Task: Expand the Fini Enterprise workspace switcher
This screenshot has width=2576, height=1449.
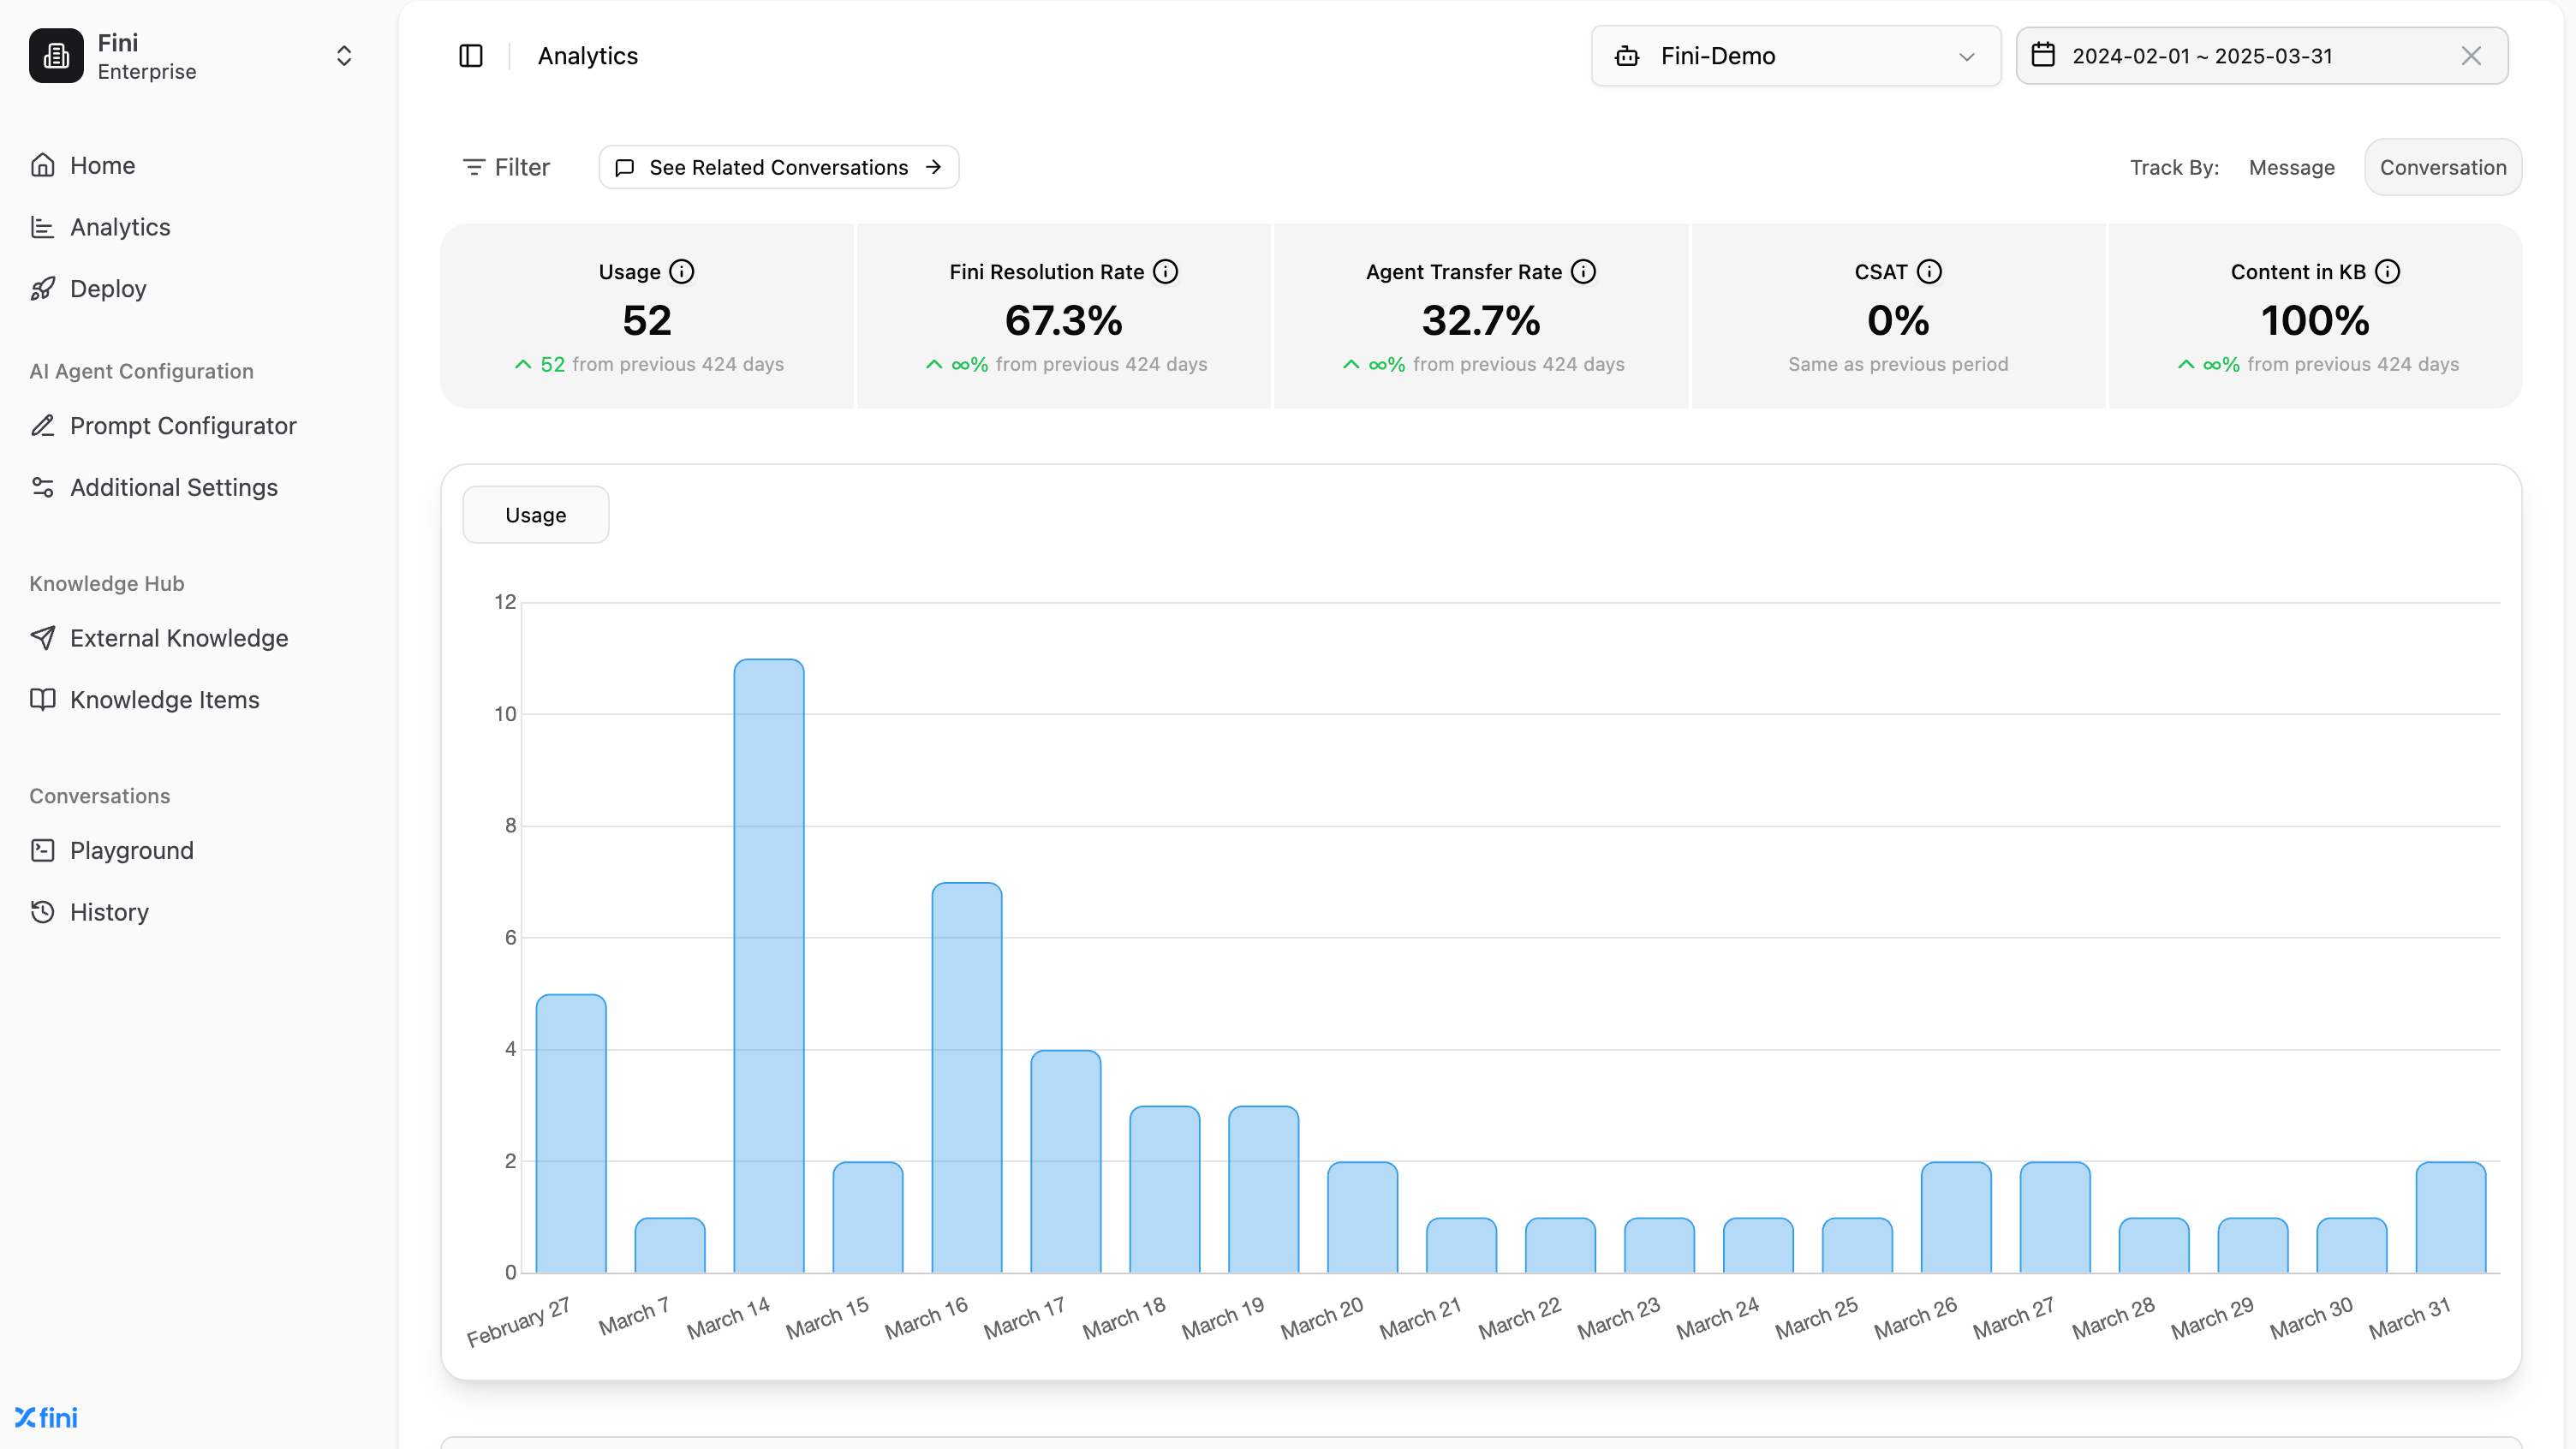Action: tap(343, 56)
